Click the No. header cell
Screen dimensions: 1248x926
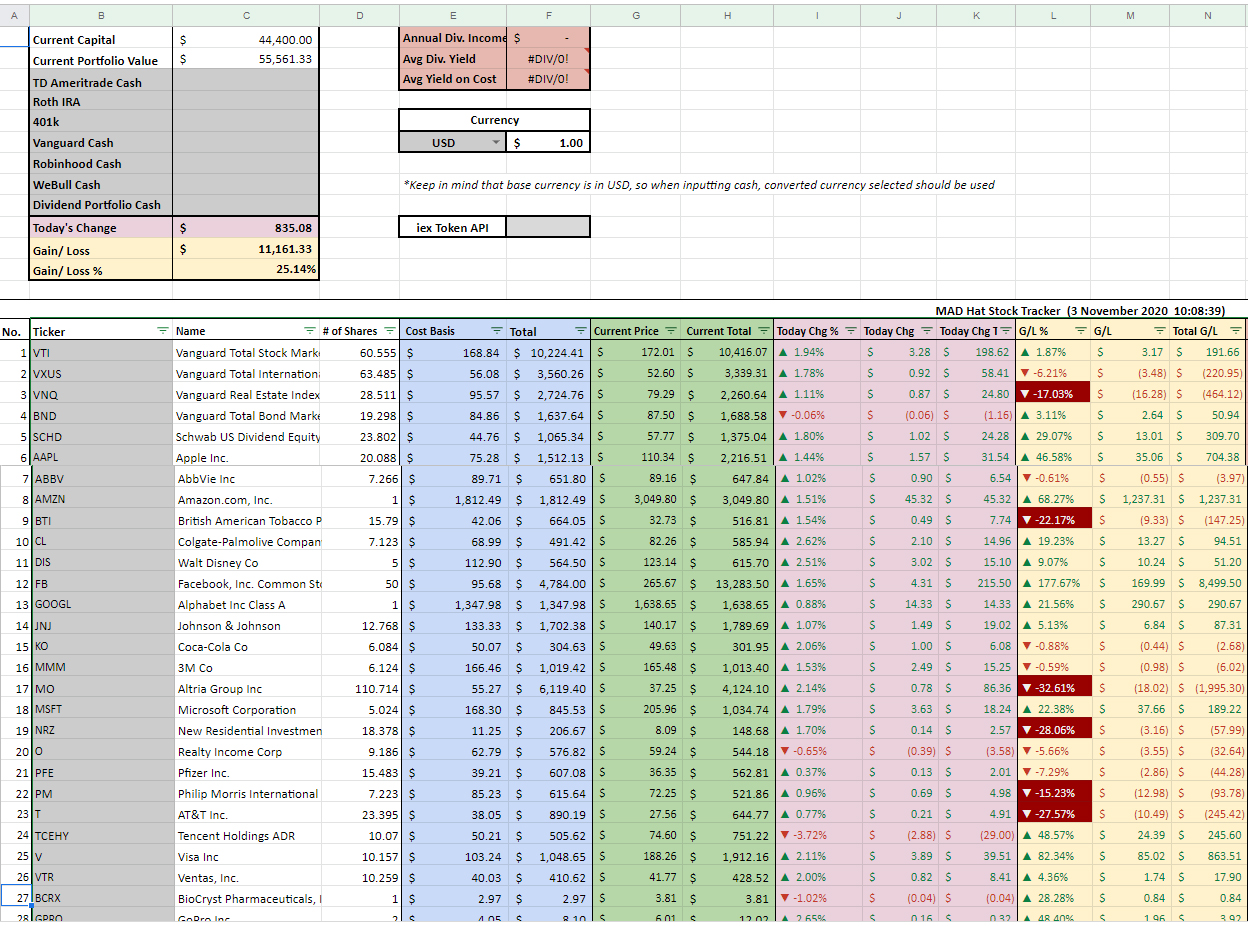[x=14, y=331]
